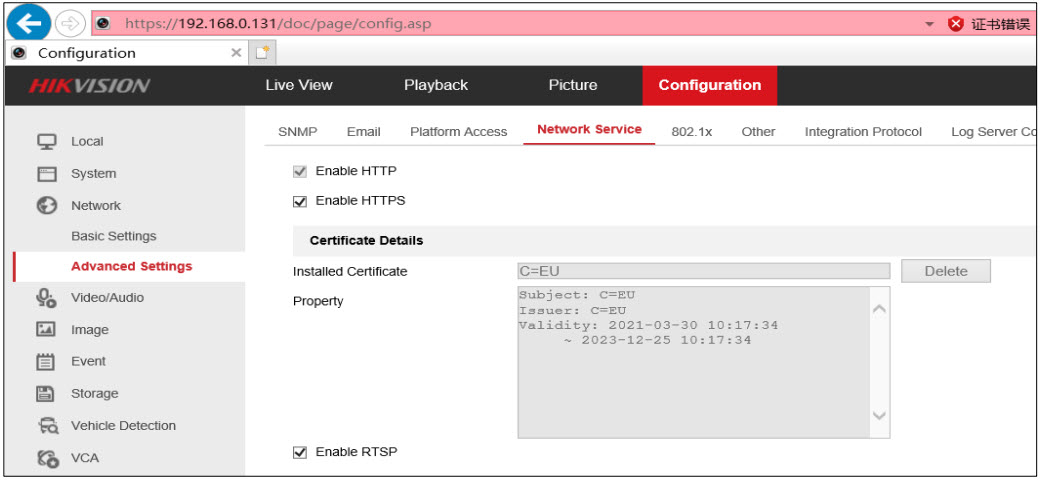1040x482 pixels.
Task: Click the Video/Audio icon in sidebar
Action: (x=46, y=297)
